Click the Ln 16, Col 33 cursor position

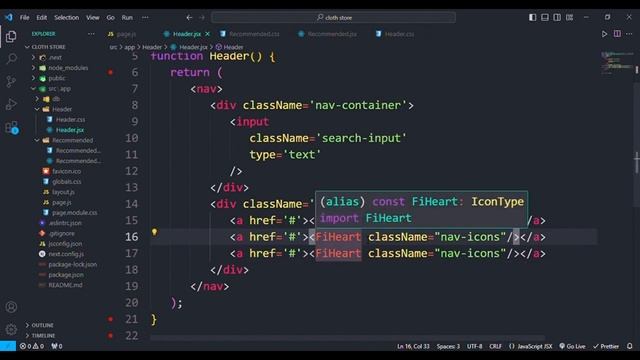point(413,346)
